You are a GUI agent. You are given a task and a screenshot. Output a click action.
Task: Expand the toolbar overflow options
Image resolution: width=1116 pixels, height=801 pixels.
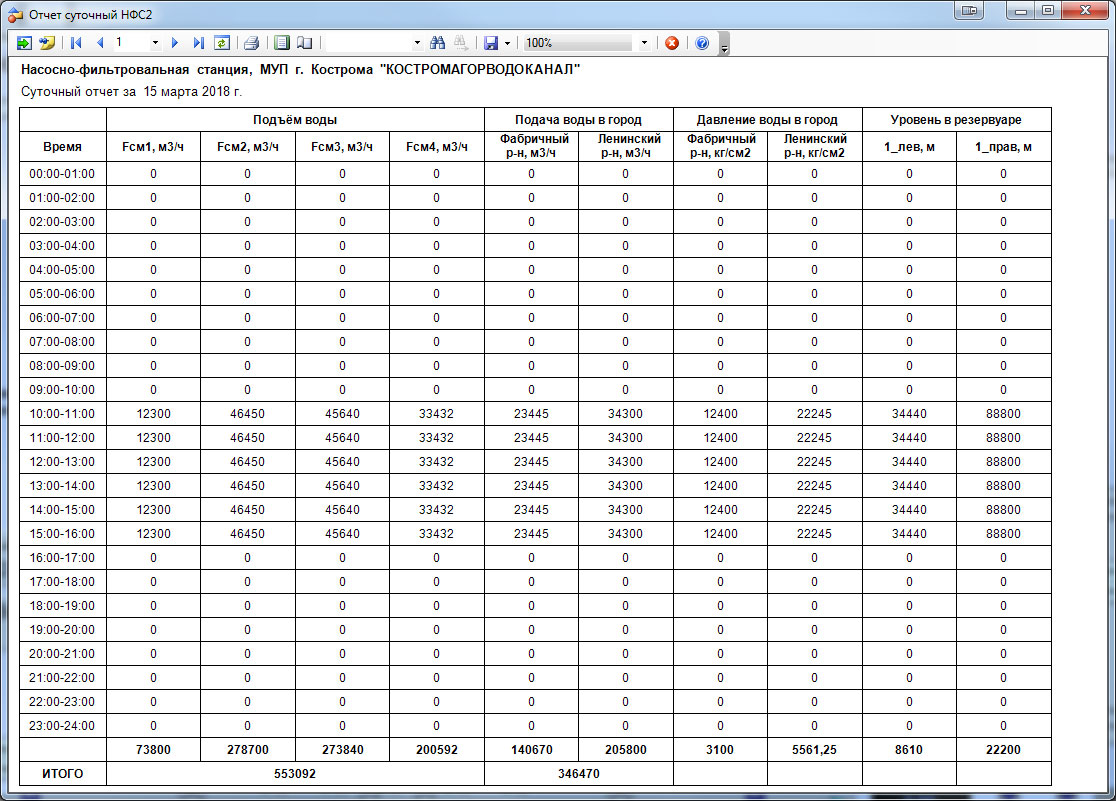(x=724, y=44)
